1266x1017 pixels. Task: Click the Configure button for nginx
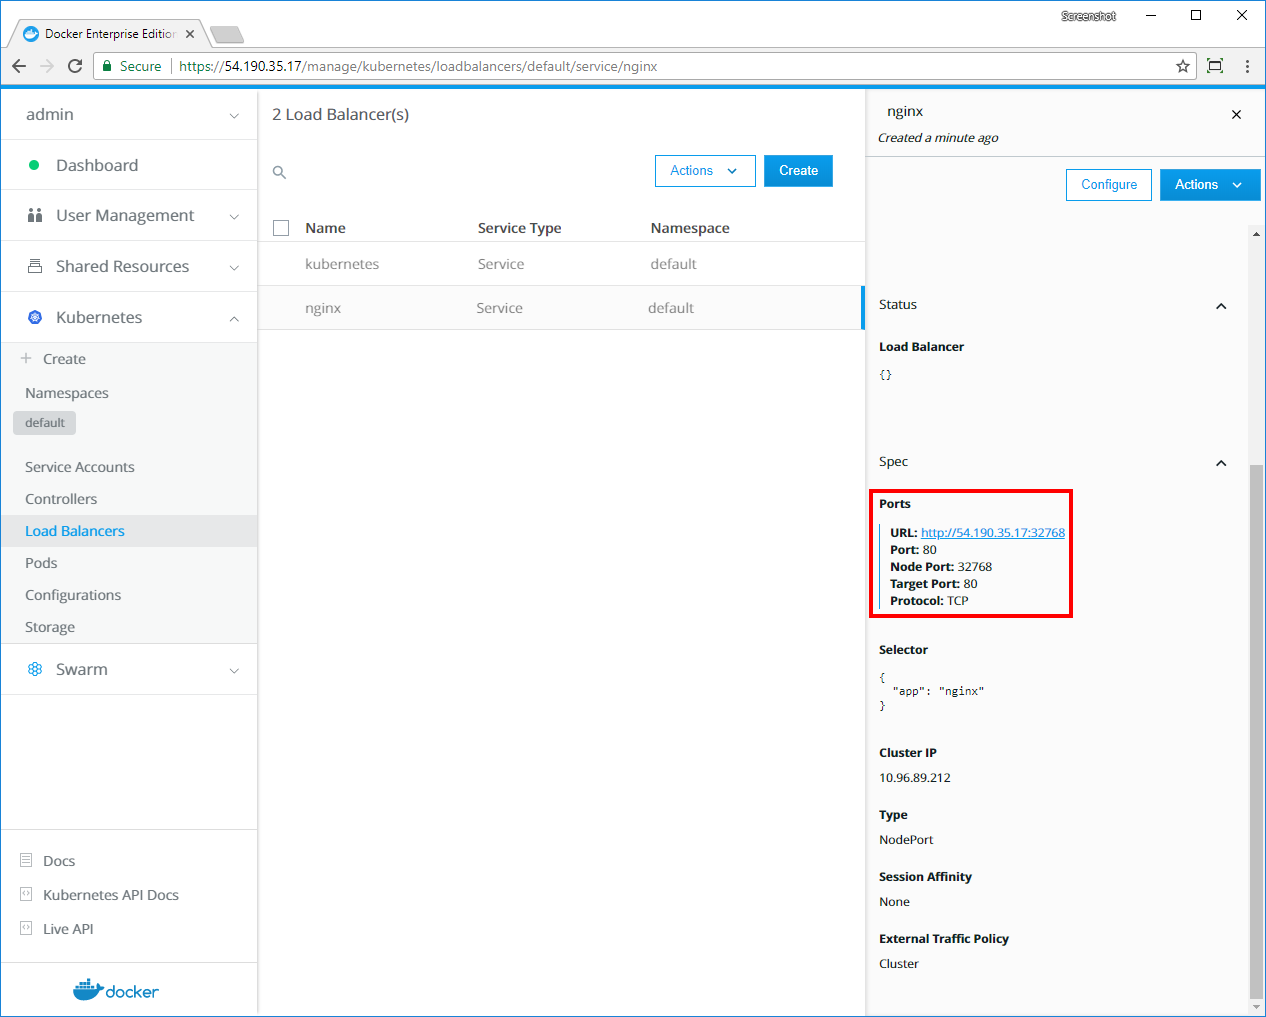click(1108, 185)
